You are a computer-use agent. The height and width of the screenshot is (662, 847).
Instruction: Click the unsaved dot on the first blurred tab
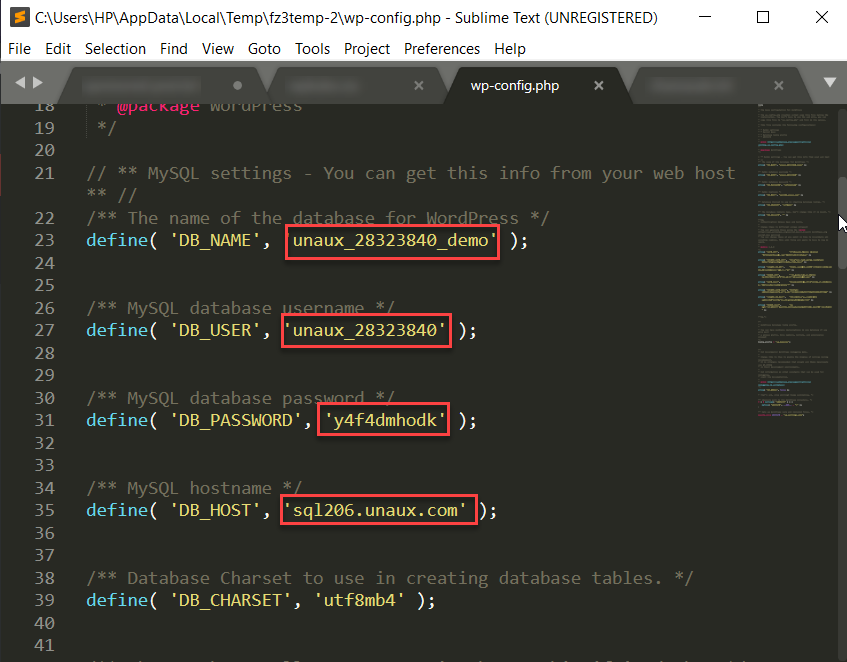(237, 85)
